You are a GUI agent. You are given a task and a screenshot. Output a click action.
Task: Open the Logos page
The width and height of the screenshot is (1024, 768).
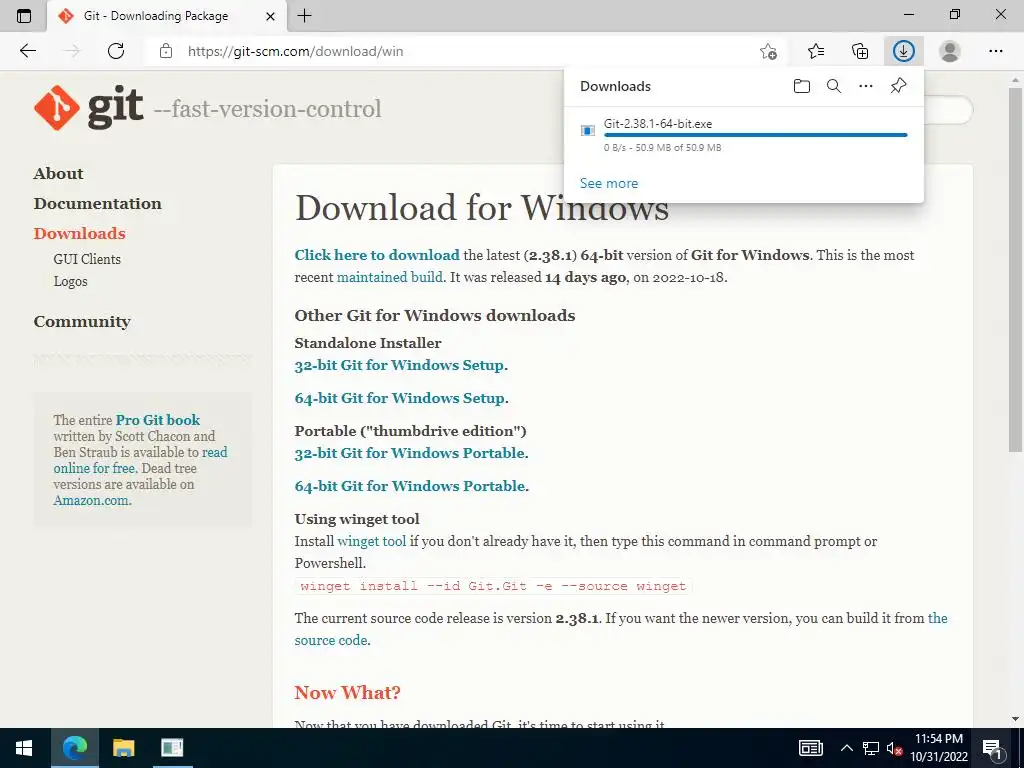pos(71,281)
